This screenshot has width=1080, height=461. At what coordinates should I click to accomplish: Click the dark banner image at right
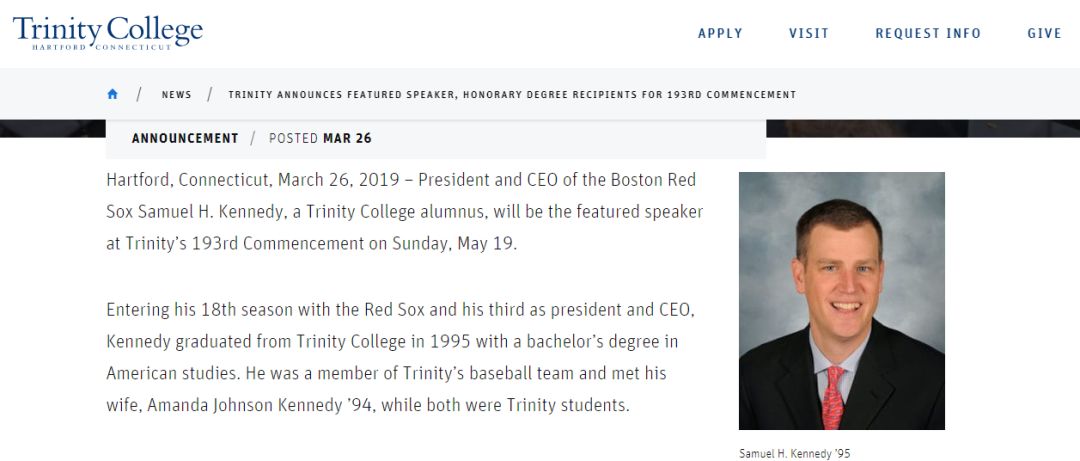coord(923,128)
